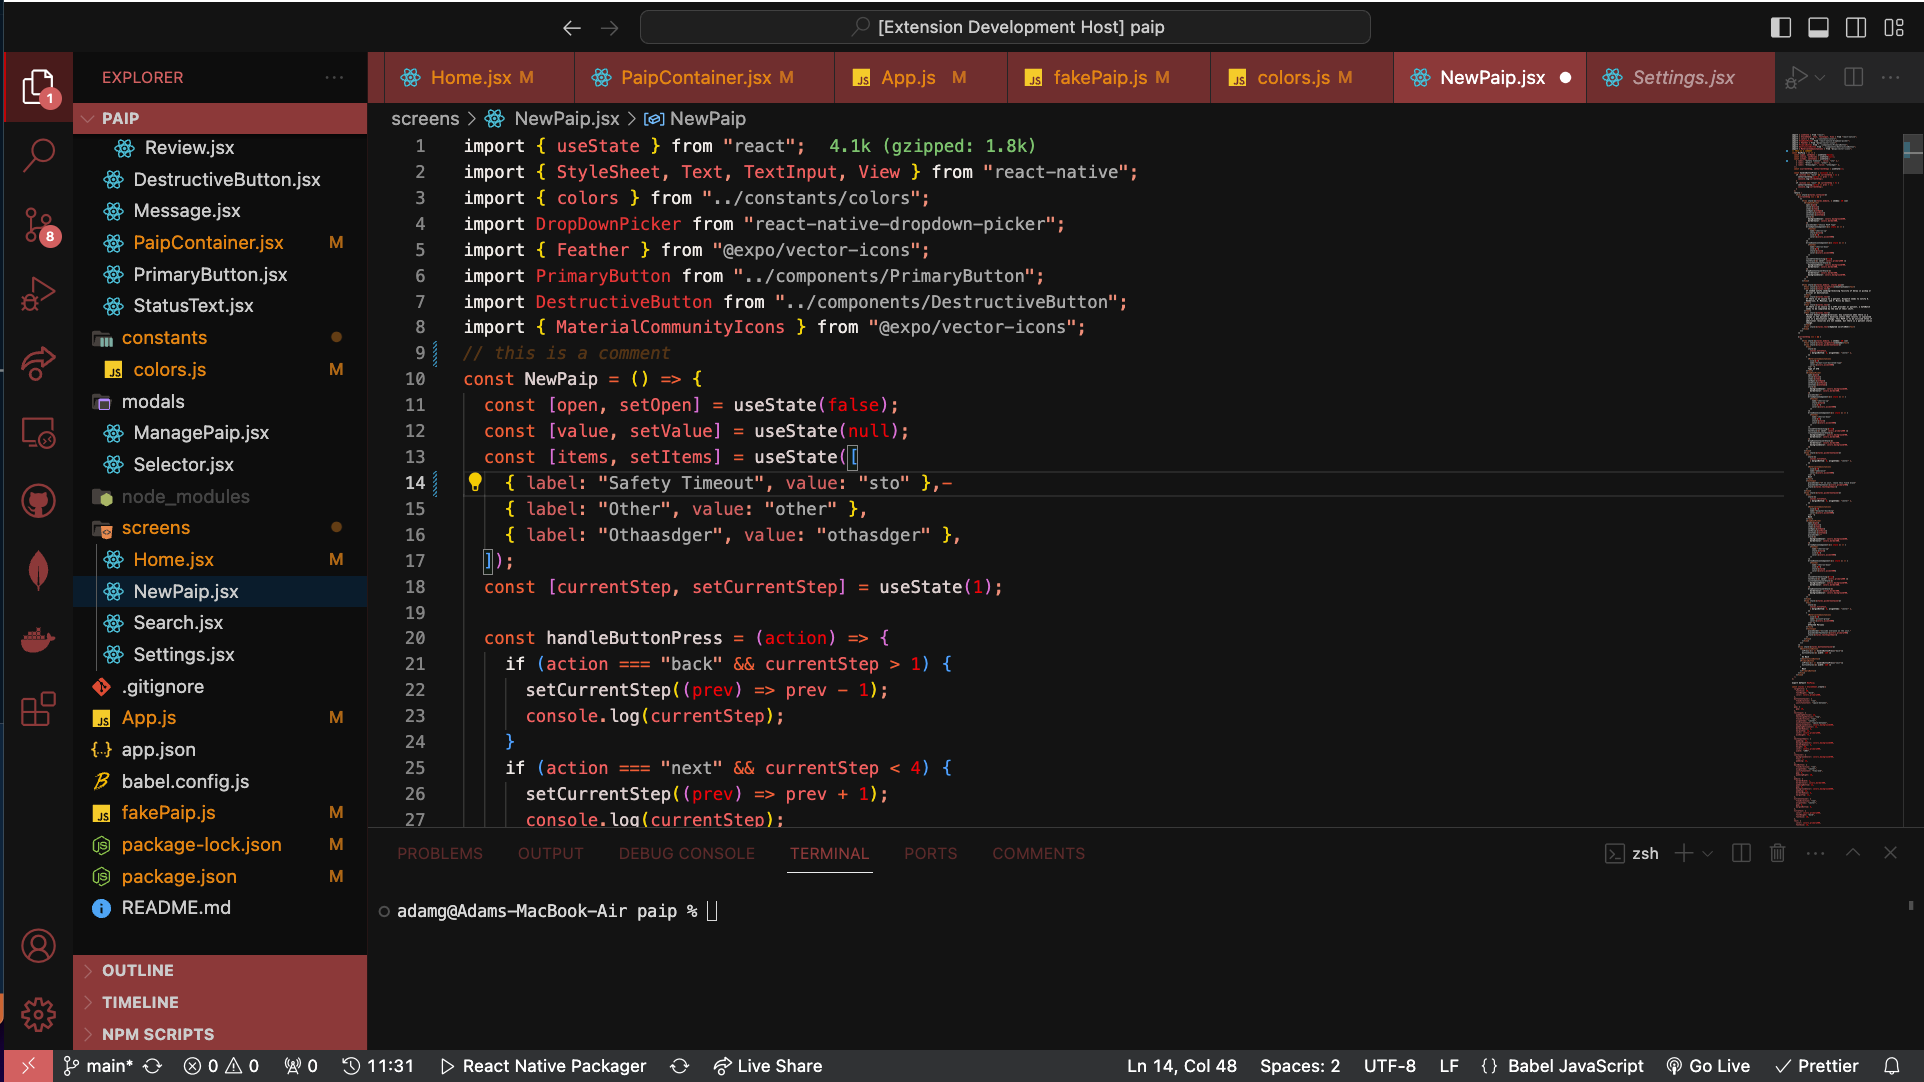
Task: Toggle primary side bar visibility
Action: point(1780,27)
